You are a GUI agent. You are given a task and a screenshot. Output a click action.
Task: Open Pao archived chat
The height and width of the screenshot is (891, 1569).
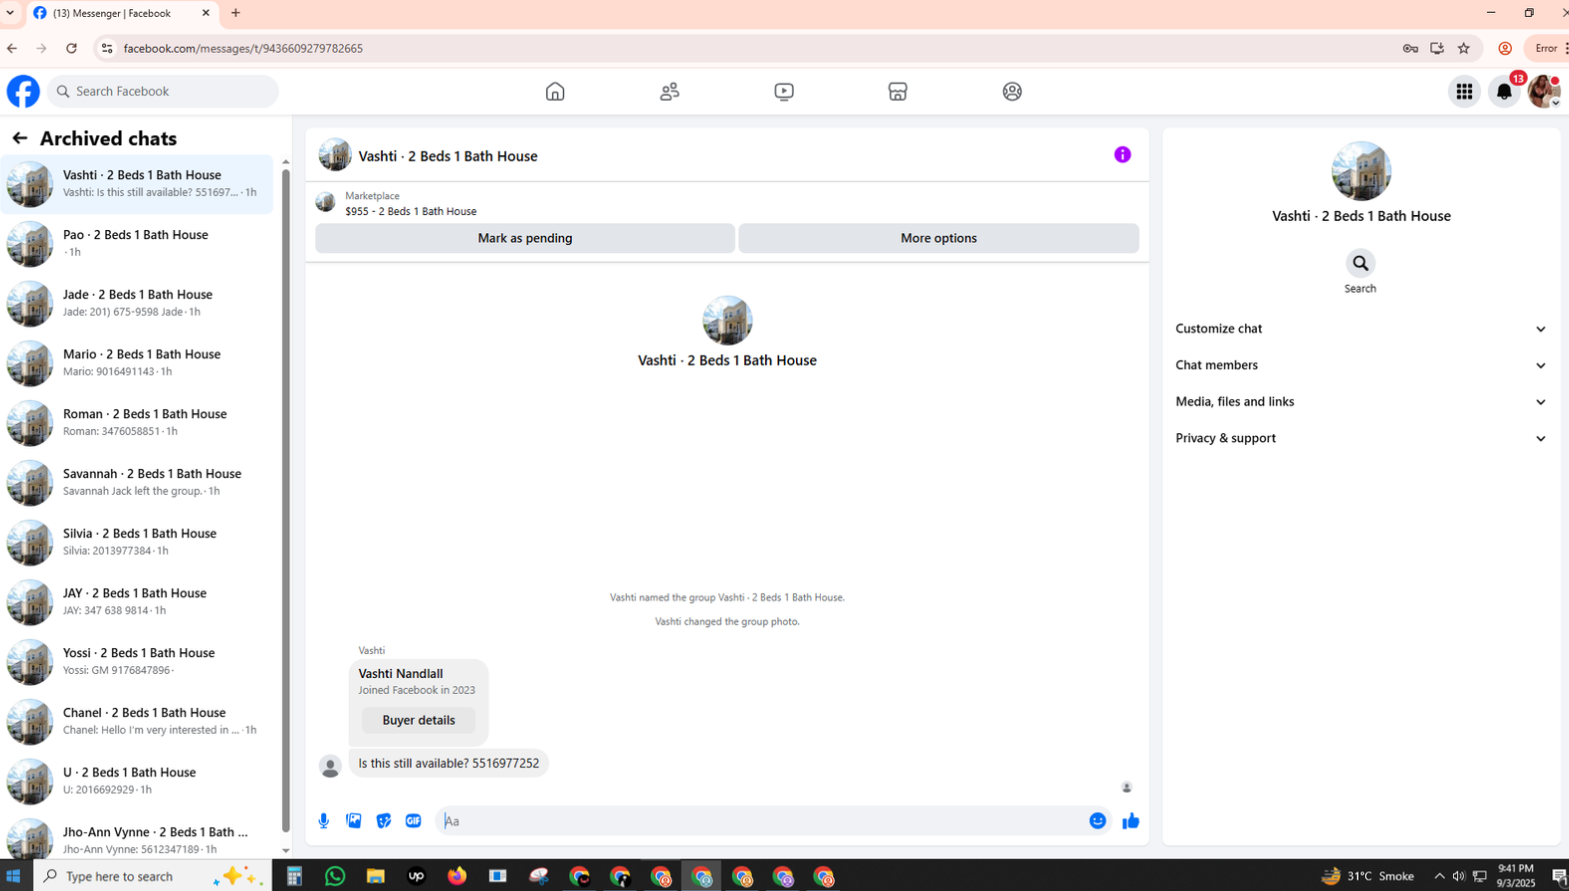click(137, 243)
